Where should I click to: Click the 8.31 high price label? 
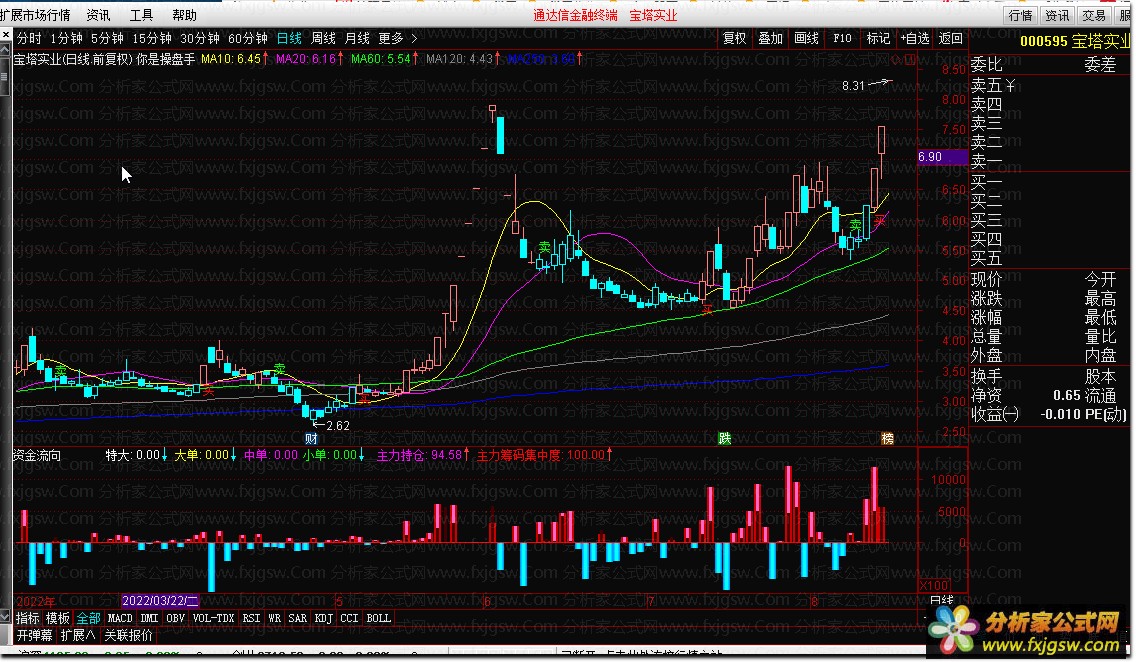point(853,85)
